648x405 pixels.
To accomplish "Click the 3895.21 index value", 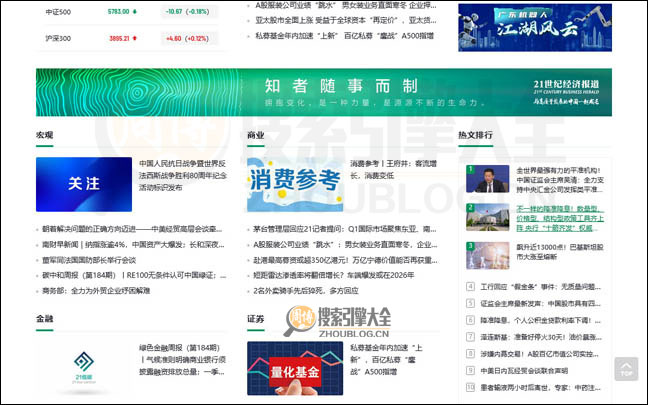I will (119, 38).
